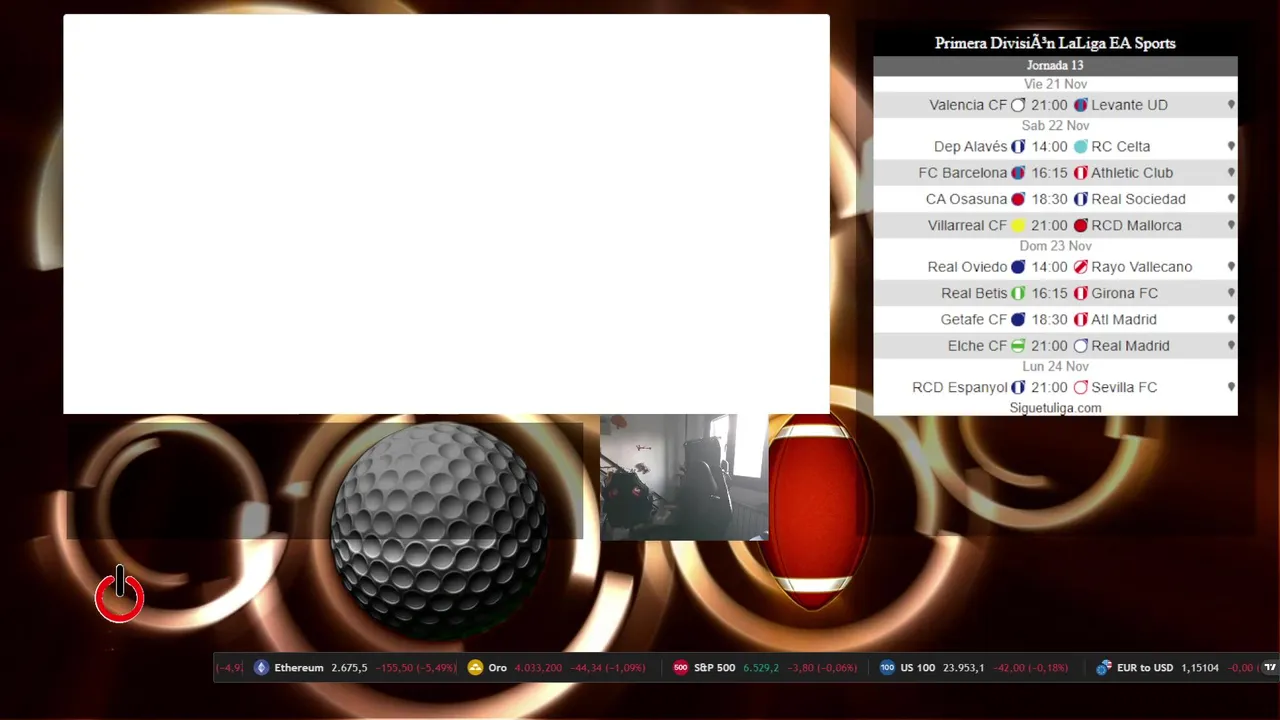Click the Sevilla FC team name

1124,387
